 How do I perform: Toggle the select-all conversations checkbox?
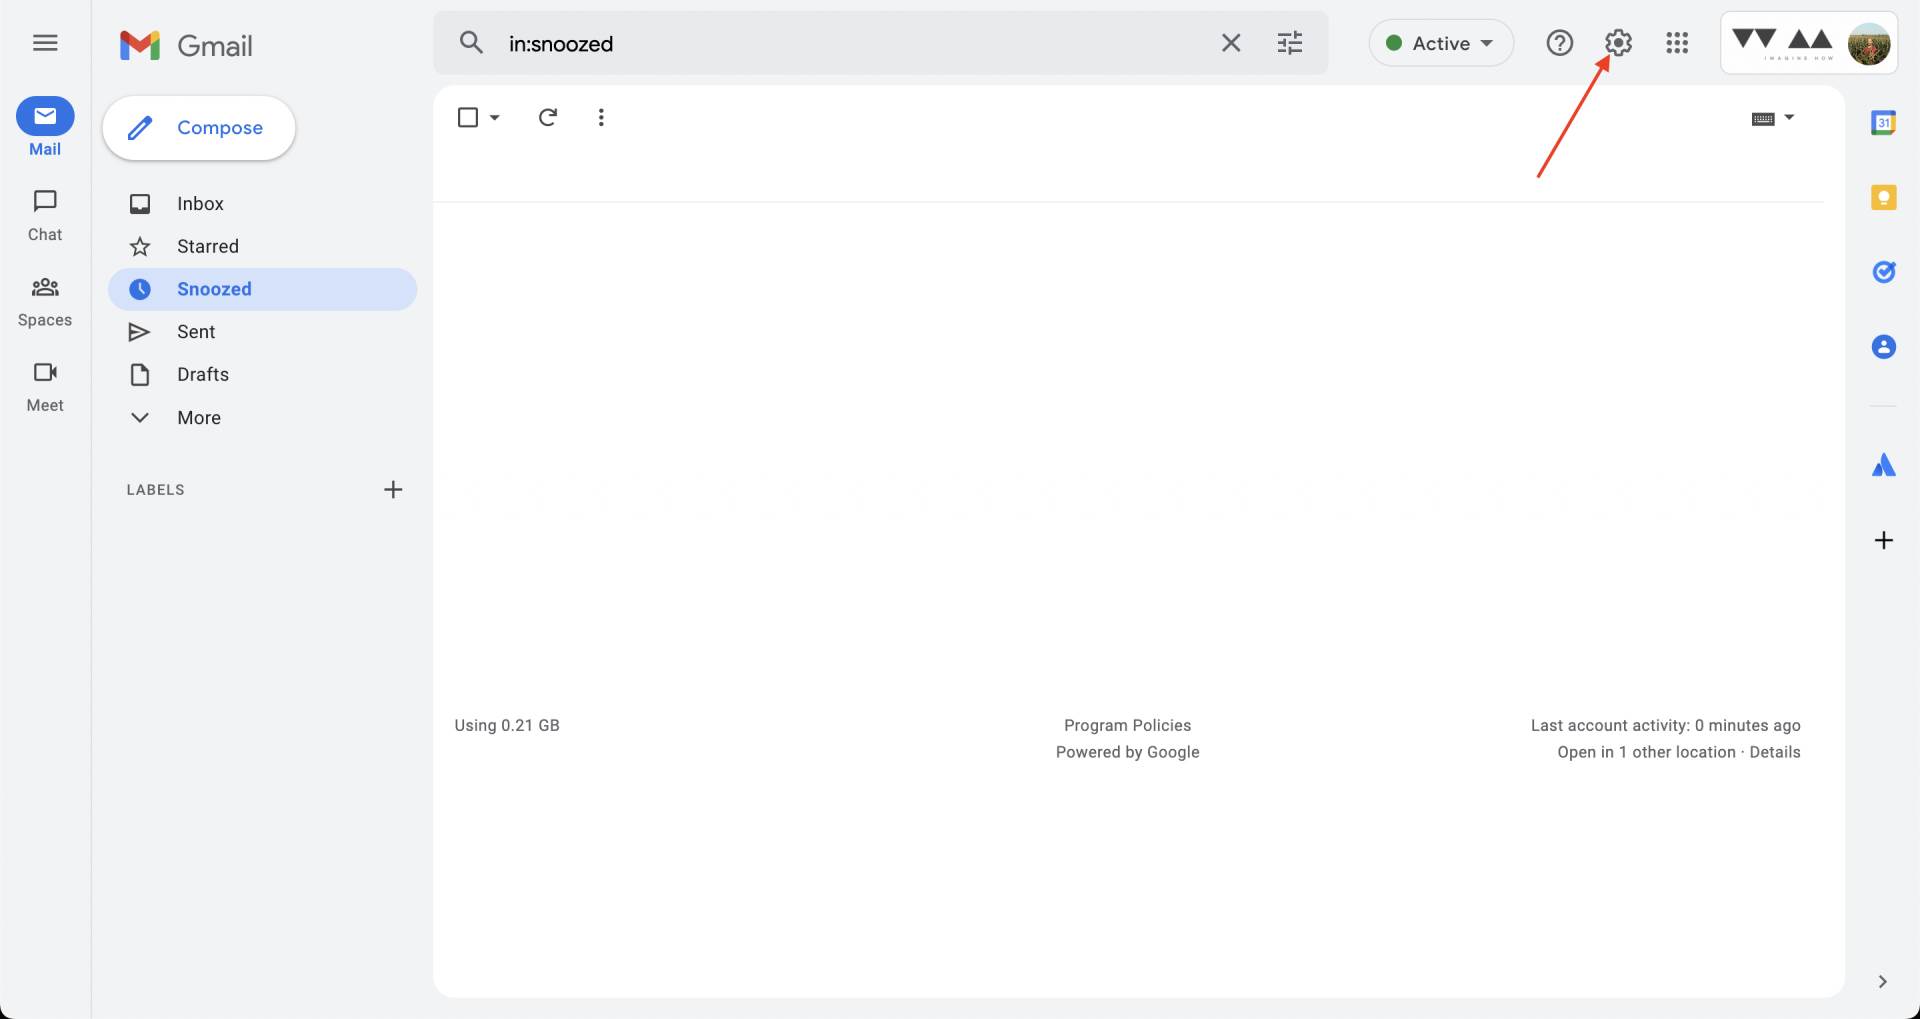(x=469, y=117)
